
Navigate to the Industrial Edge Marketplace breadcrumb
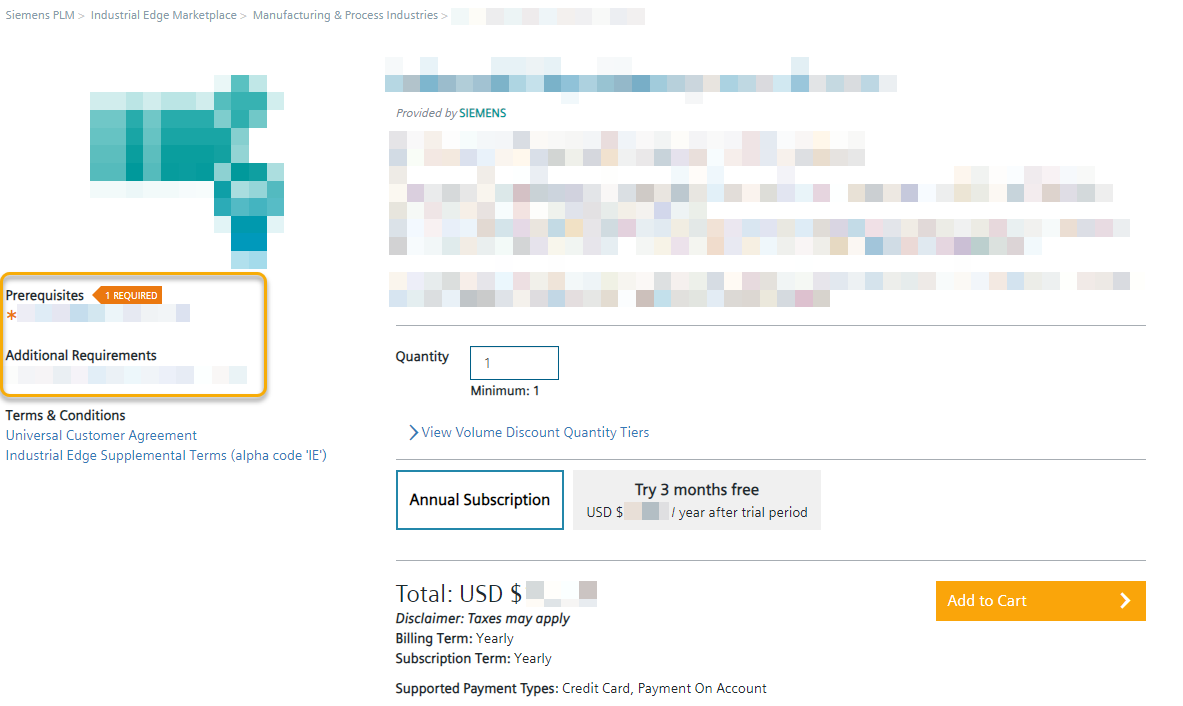pos(164,15)
